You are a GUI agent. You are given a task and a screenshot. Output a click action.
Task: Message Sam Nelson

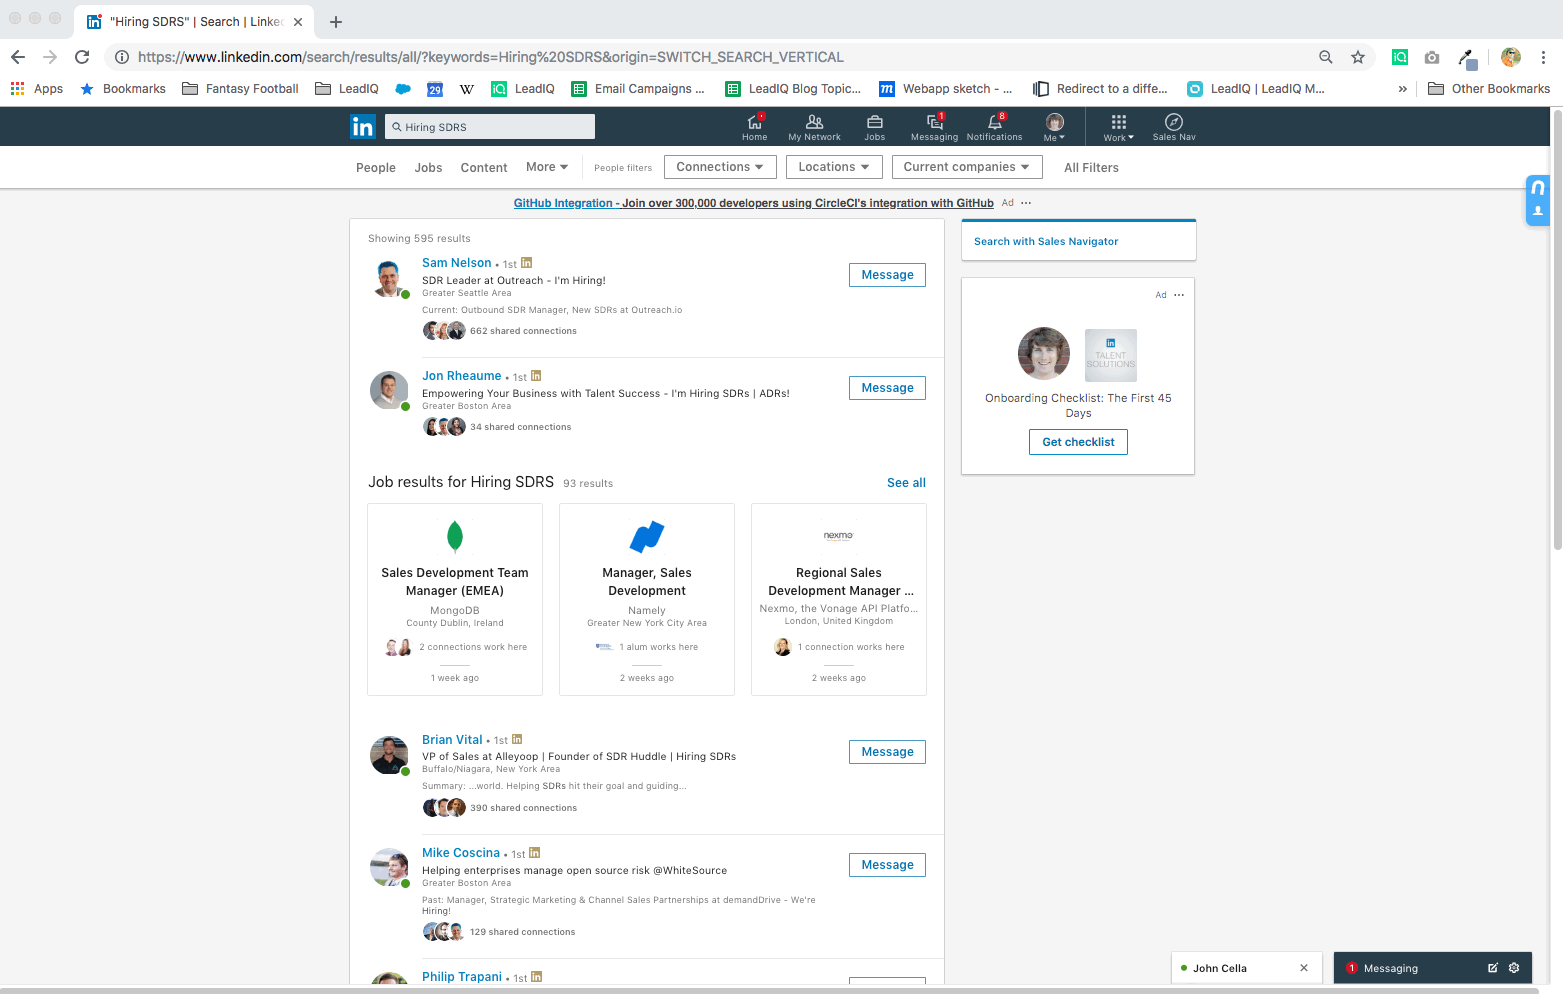click(887, 275)
